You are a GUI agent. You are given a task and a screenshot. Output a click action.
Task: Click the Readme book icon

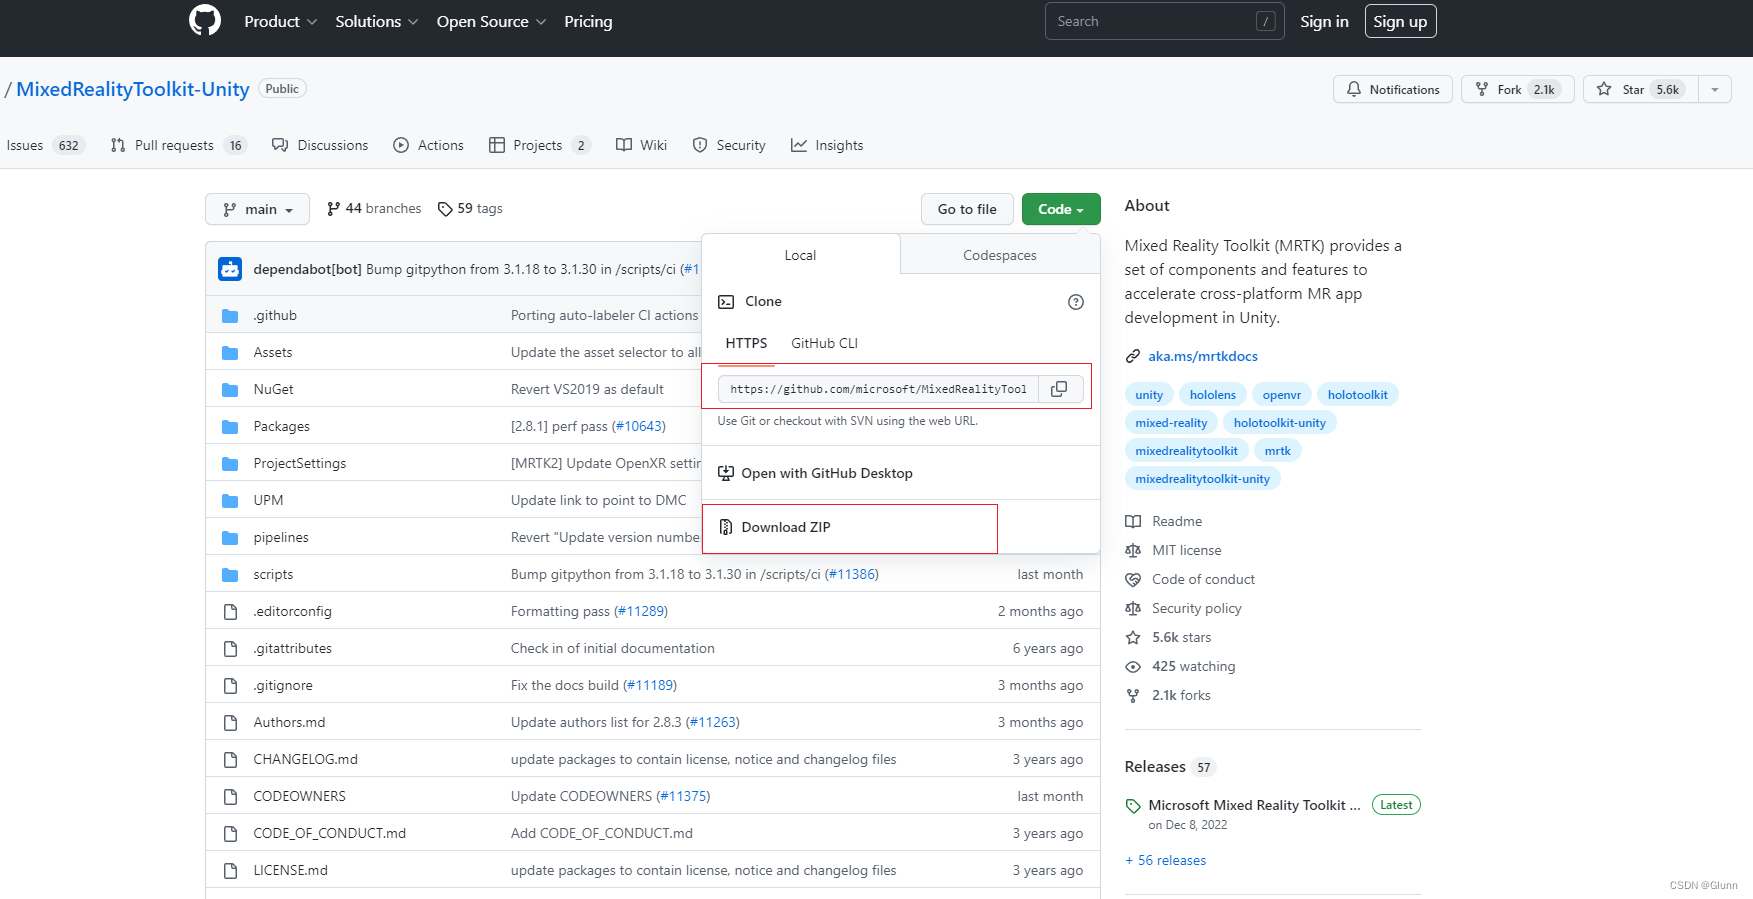(1133, 521)
